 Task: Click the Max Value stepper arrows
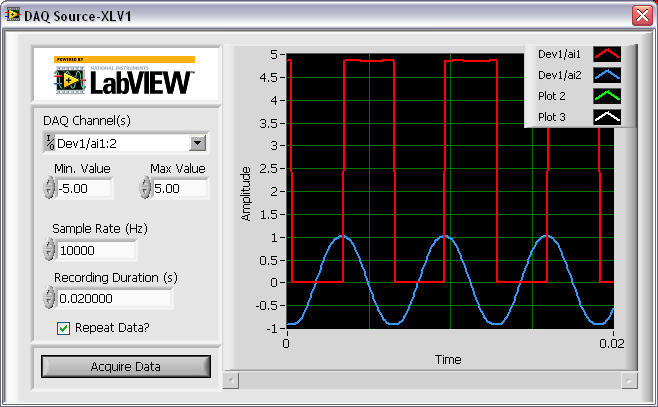(144, 188)
